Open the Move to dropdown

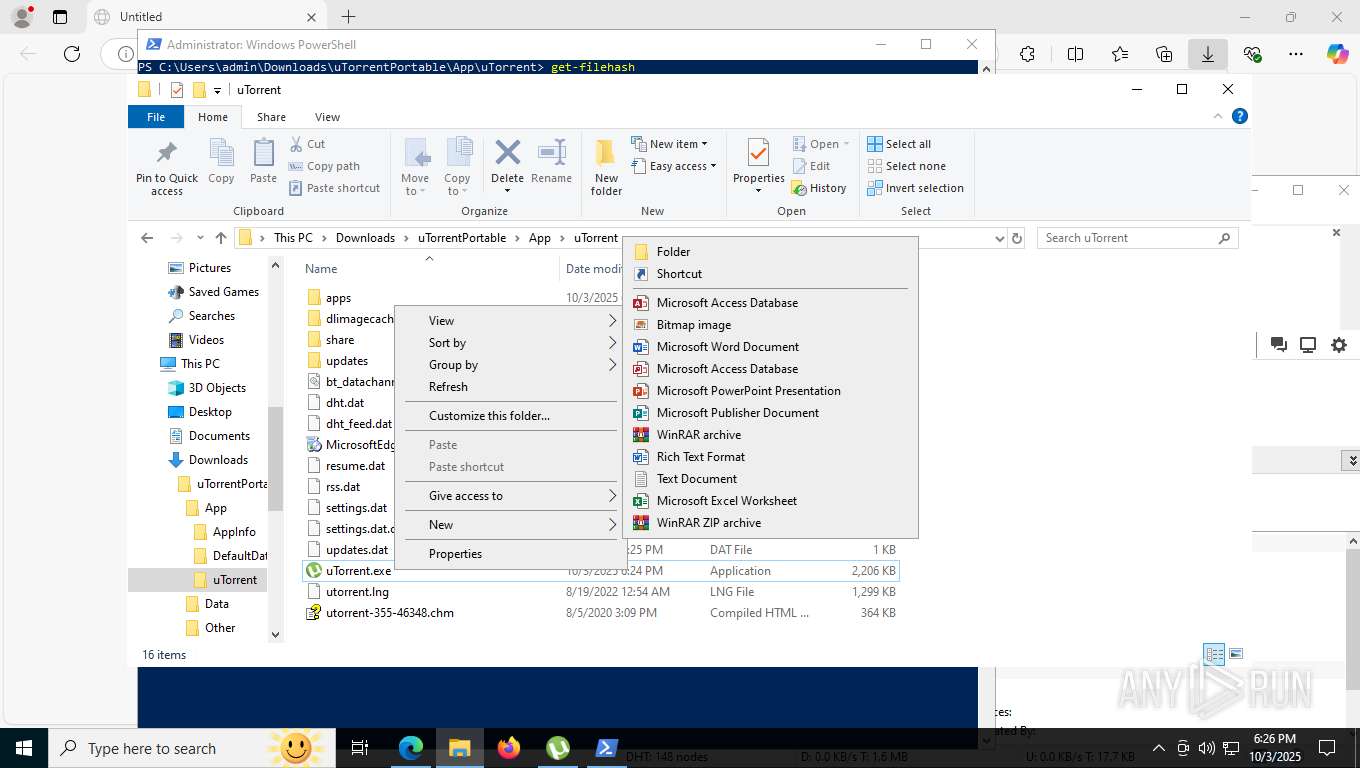[415, 166]
